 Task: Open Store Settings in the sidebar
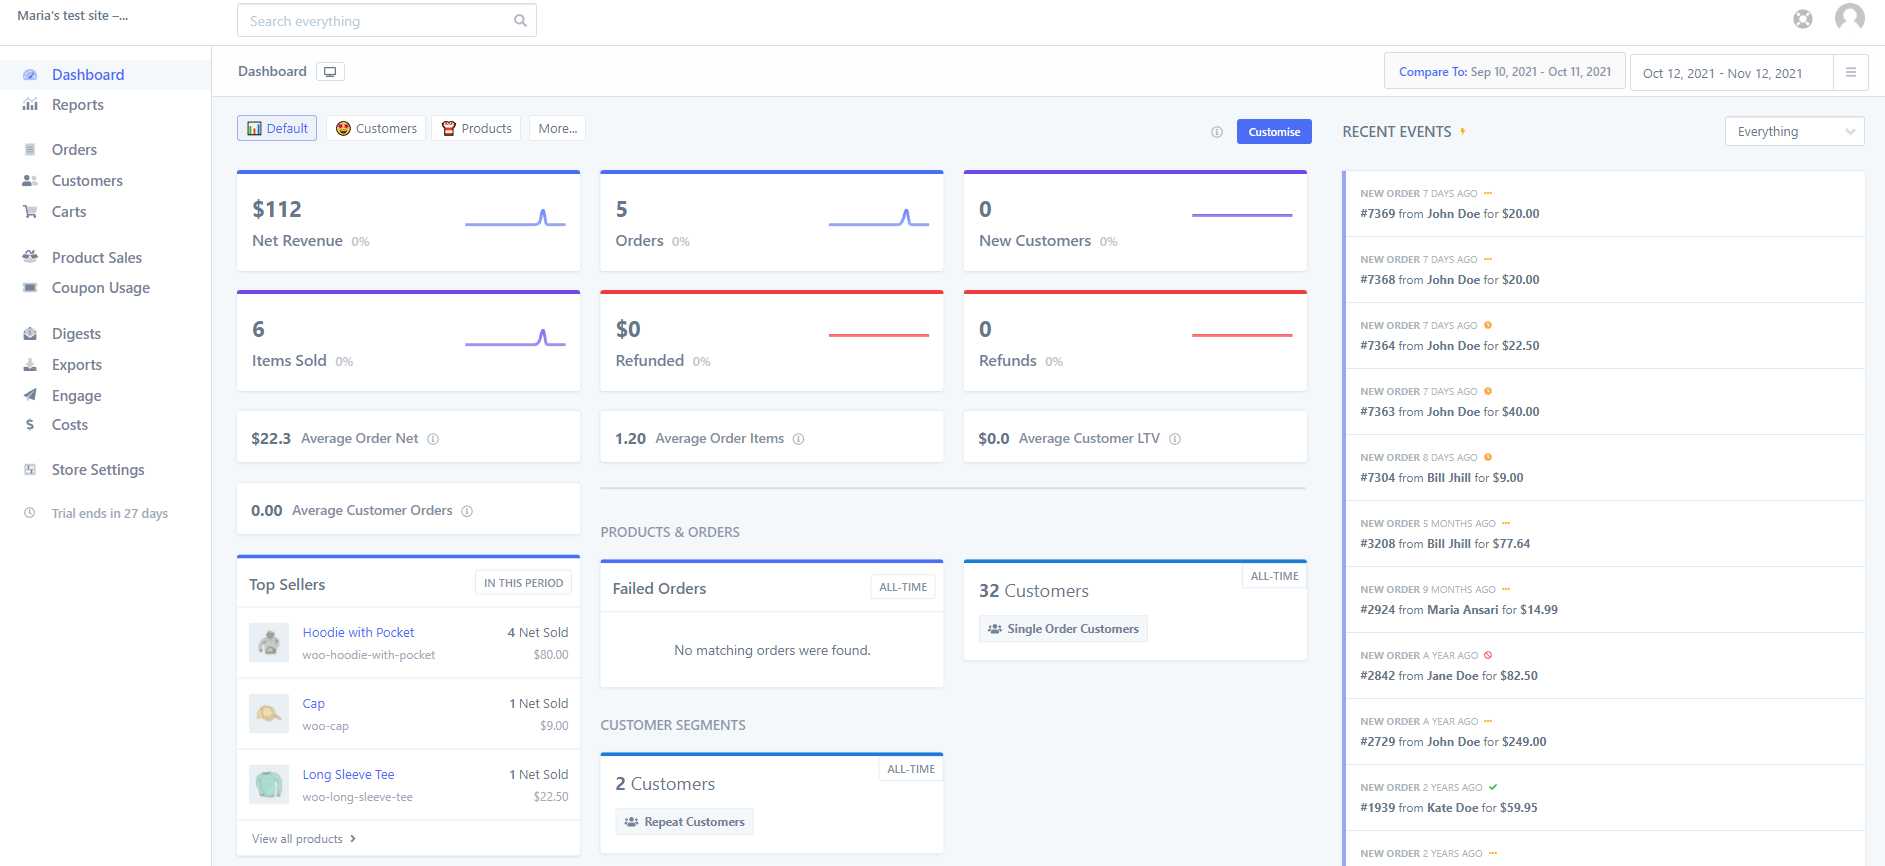point(98,470)
